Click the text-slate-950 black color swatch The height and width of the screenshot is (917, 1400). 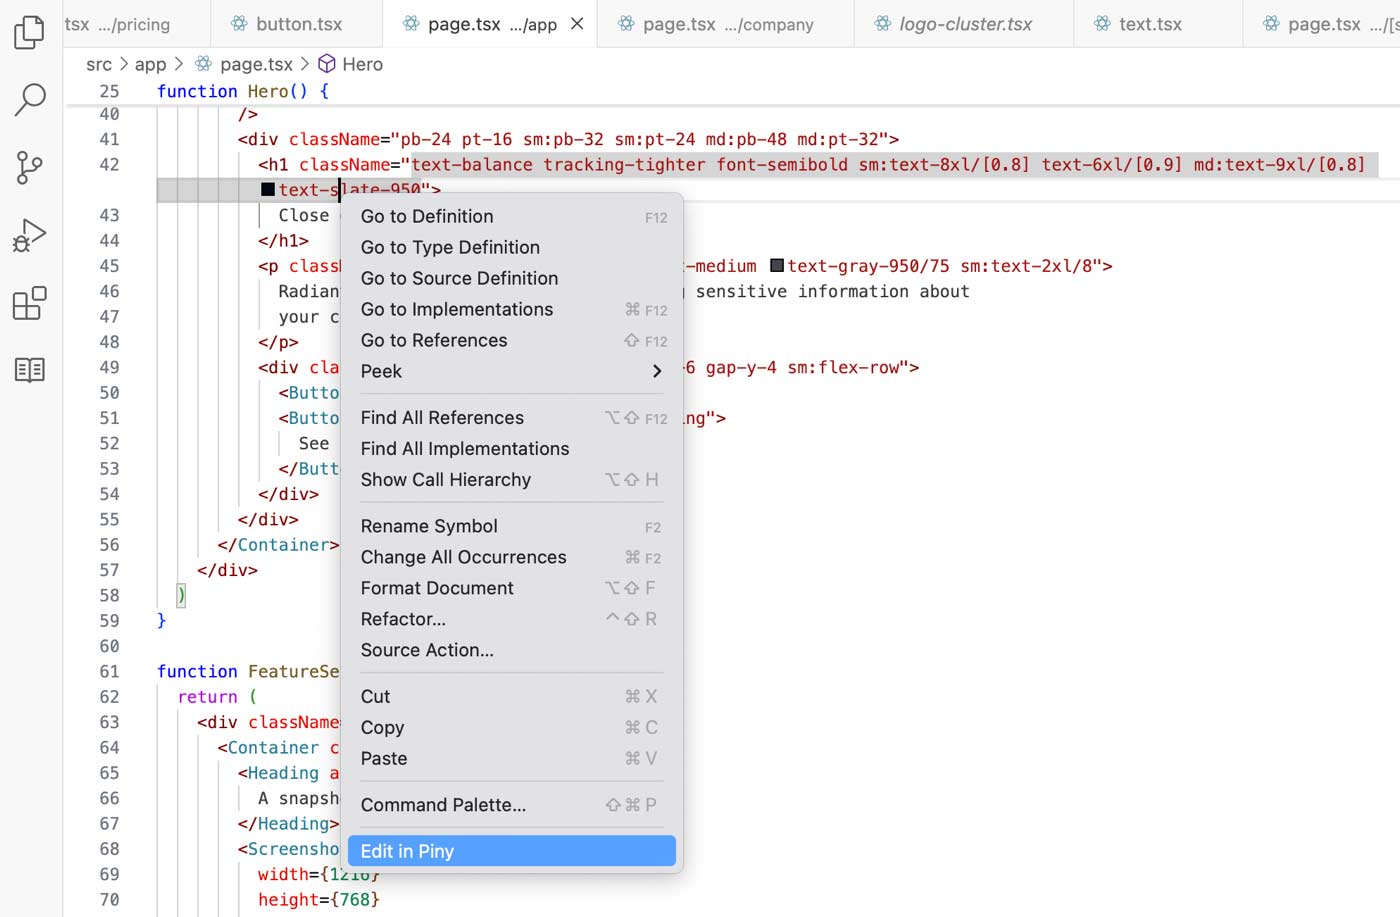click(268, 189)
